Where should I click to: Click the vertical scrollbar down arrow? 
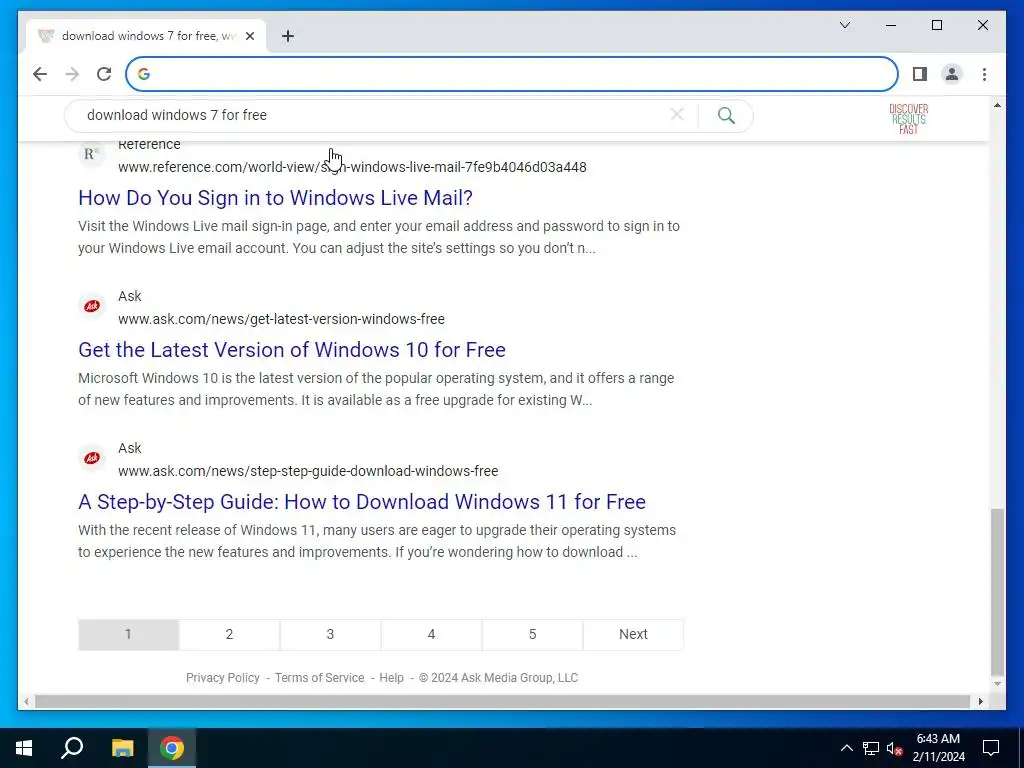(x=997, y=684)
